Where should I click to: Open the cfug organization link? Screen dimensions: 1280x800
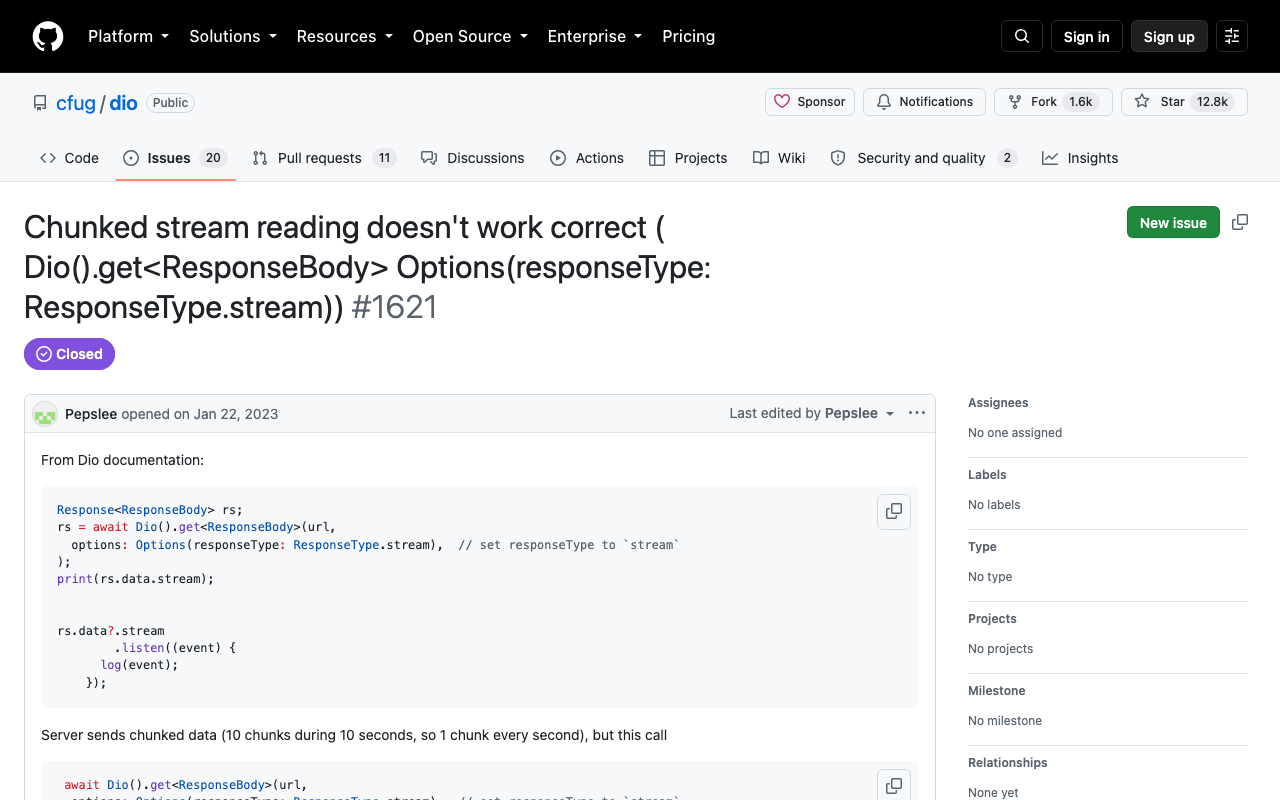(76, 103)
